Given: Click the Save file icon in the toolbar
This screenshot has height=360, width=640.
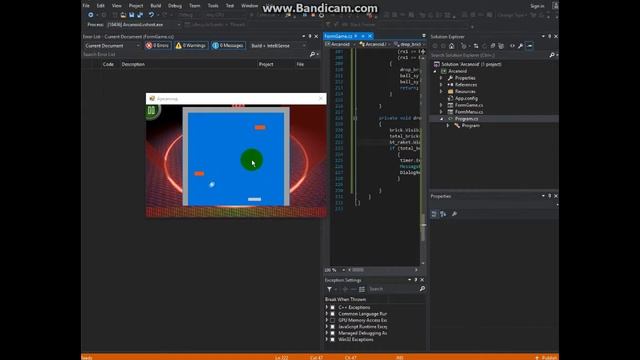Looking at the screenshot, I should (131, 15).
